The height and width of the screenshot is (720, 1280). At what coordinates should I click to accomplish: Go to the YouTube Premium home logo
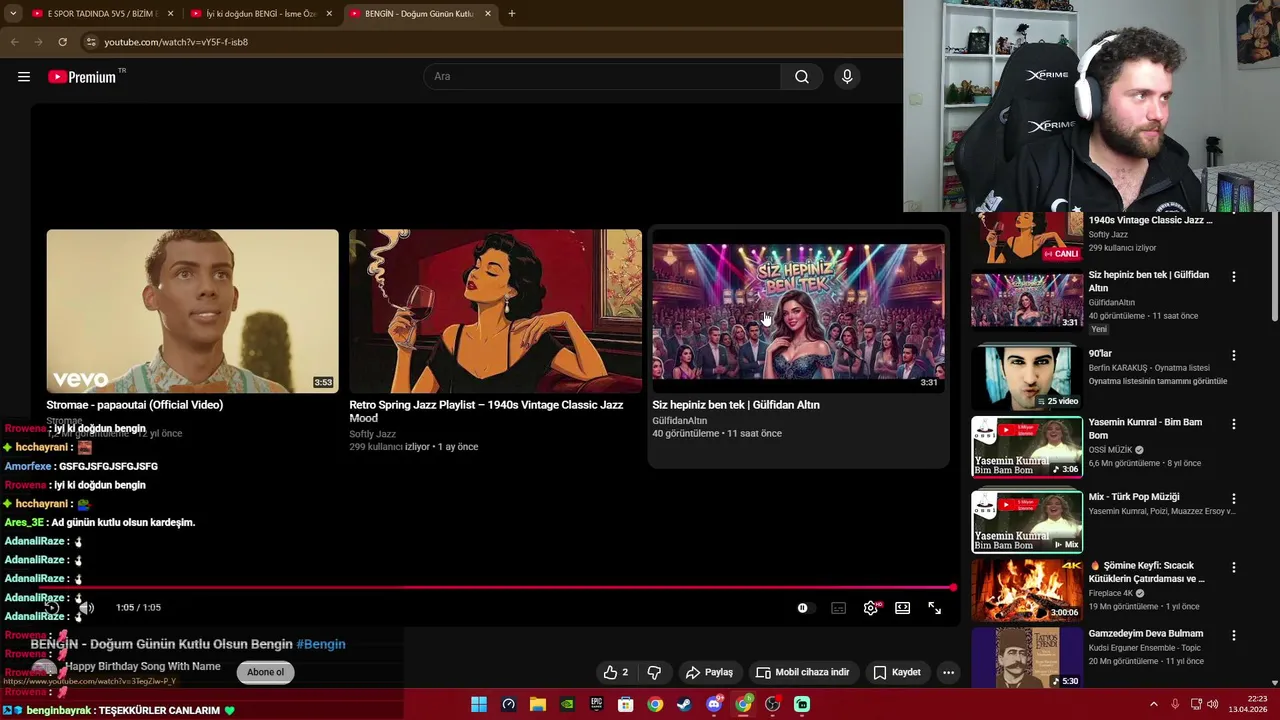82,77
